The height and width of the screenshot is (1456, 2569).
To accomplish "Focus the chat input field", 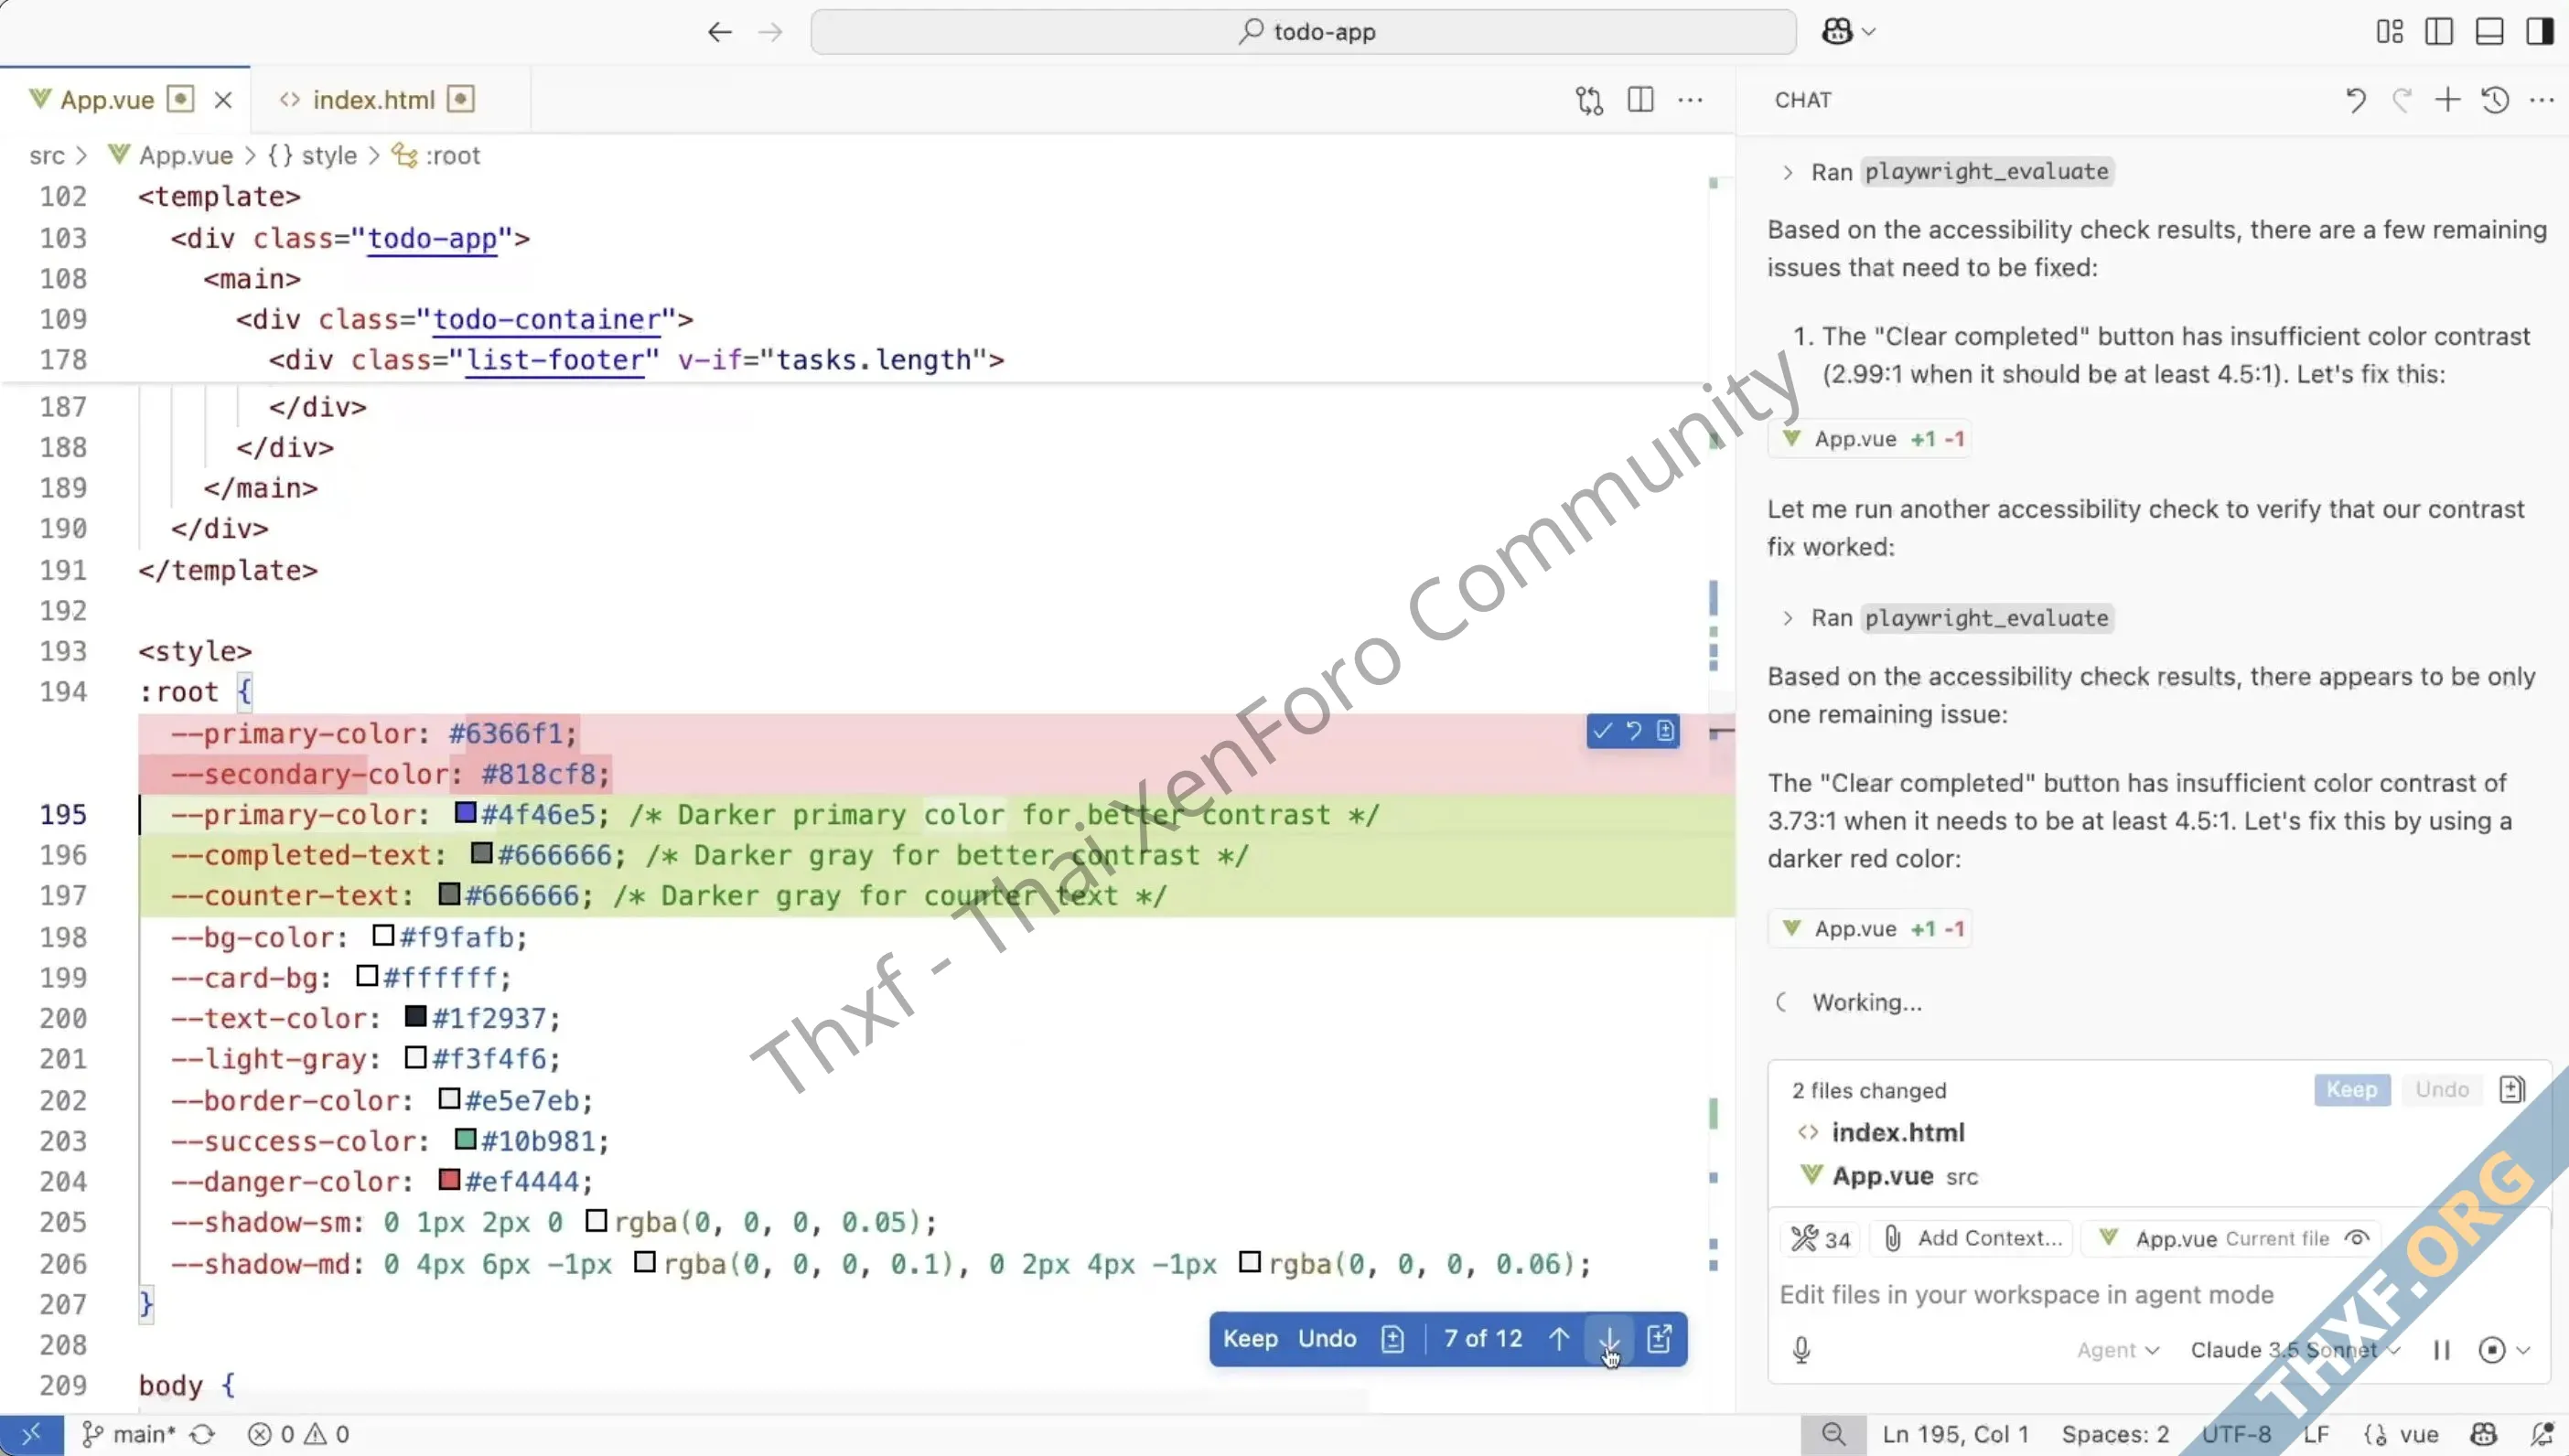I will click(2160, 1295).
